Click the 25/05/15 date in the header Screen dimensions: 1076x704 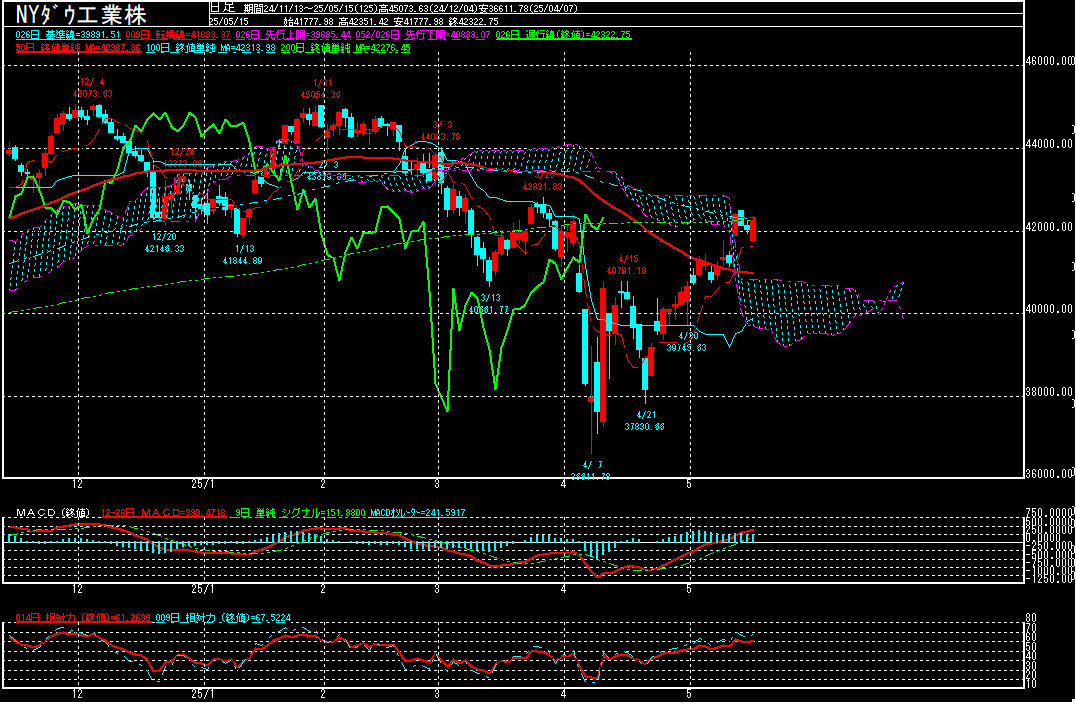coord(229,21)
